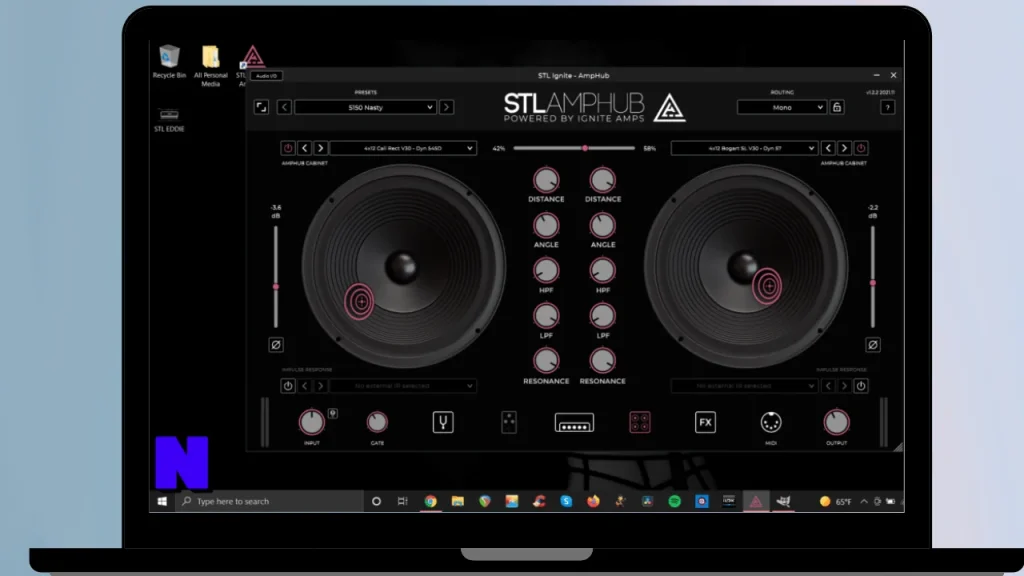Open the Routing dropdown set to Mono

782,107
